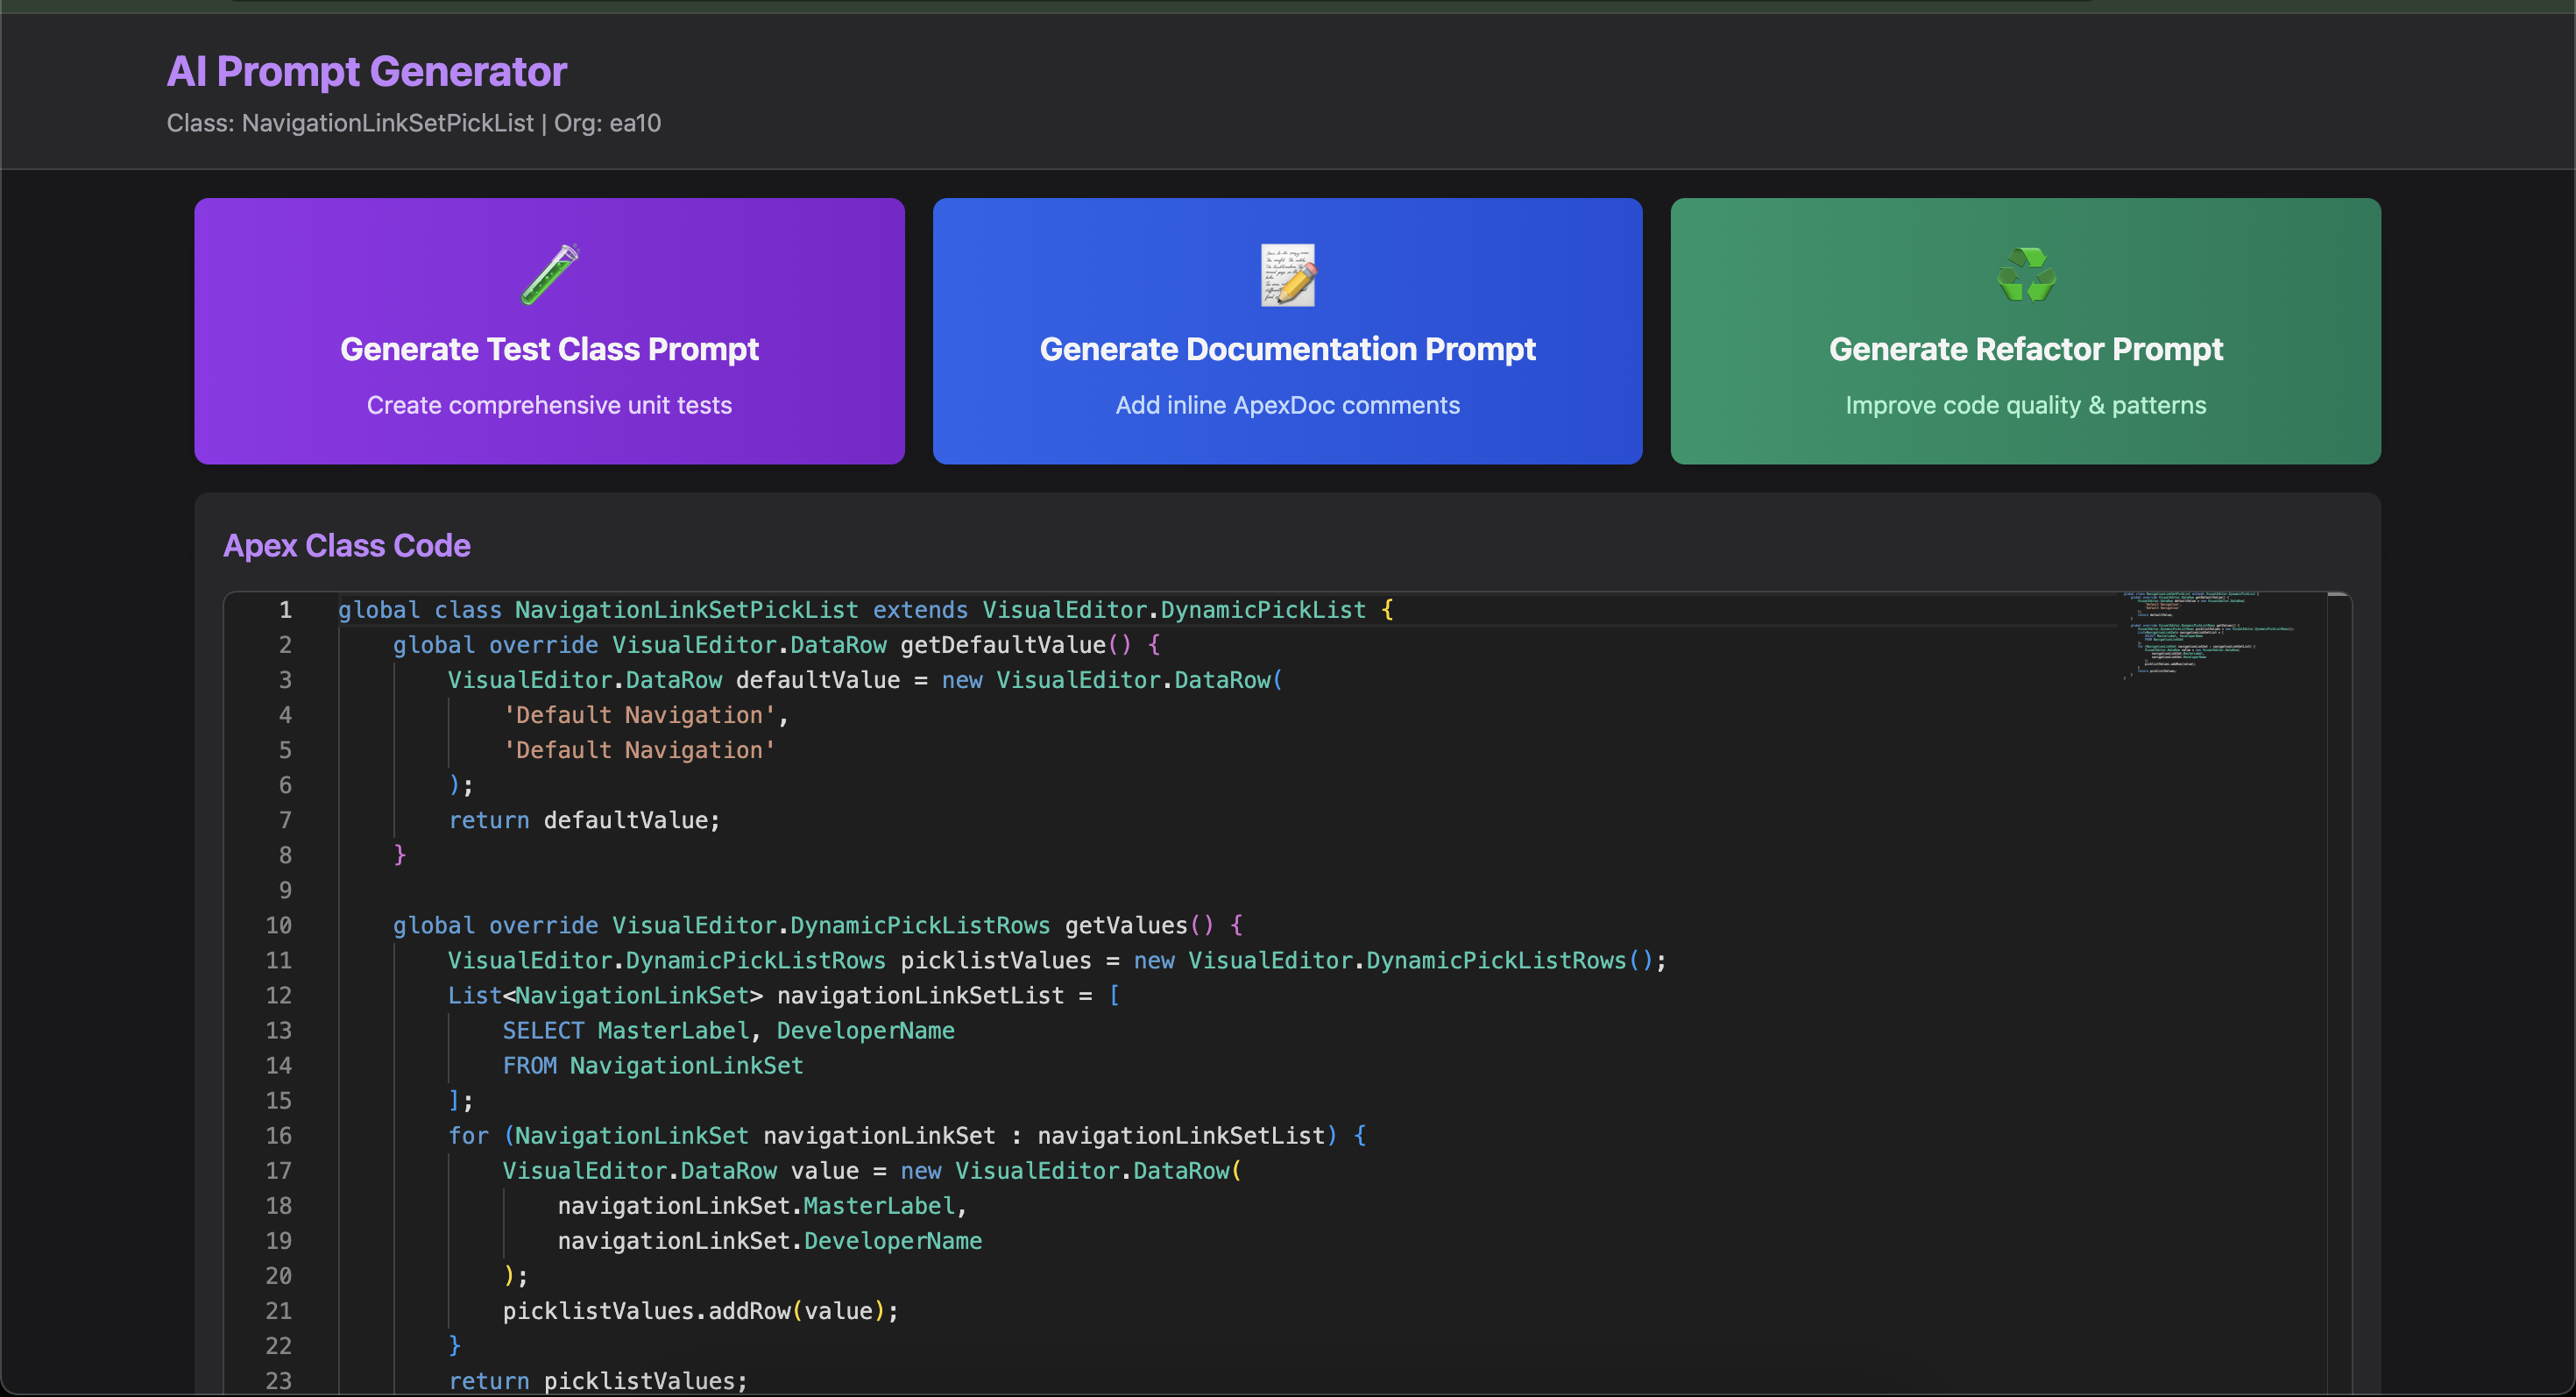Viewport: 2576px width, 1397px height.
Task: Click the SELECT keyword in the SOQL query
Action: pyautogui.click(x=542, y=1030)
